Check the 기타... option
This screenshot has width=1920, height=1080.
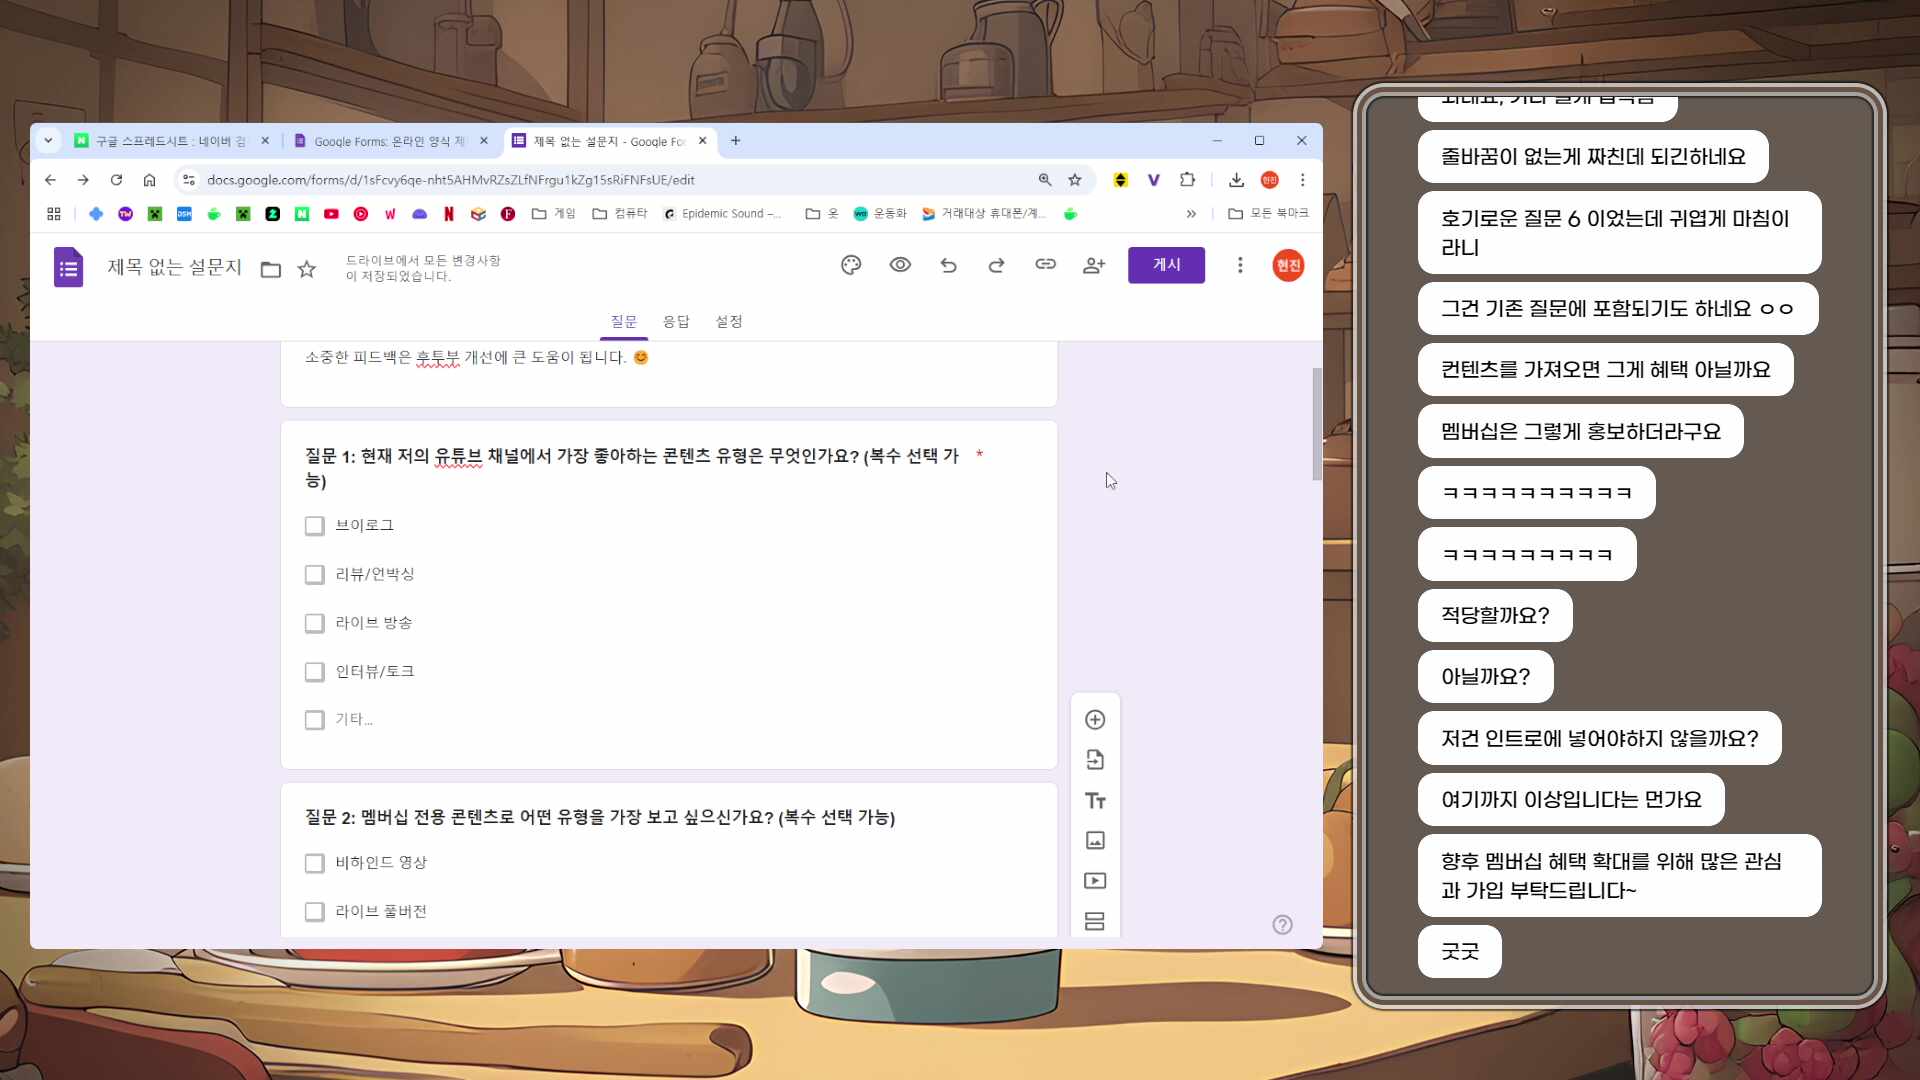(315, 720)
